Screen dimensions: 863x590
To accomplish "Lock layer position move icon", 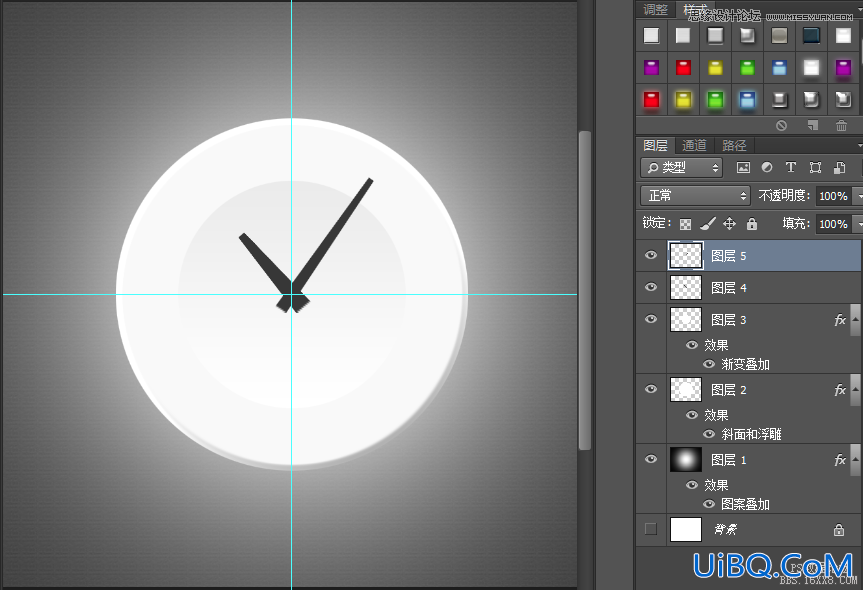I will pos(729,223).
